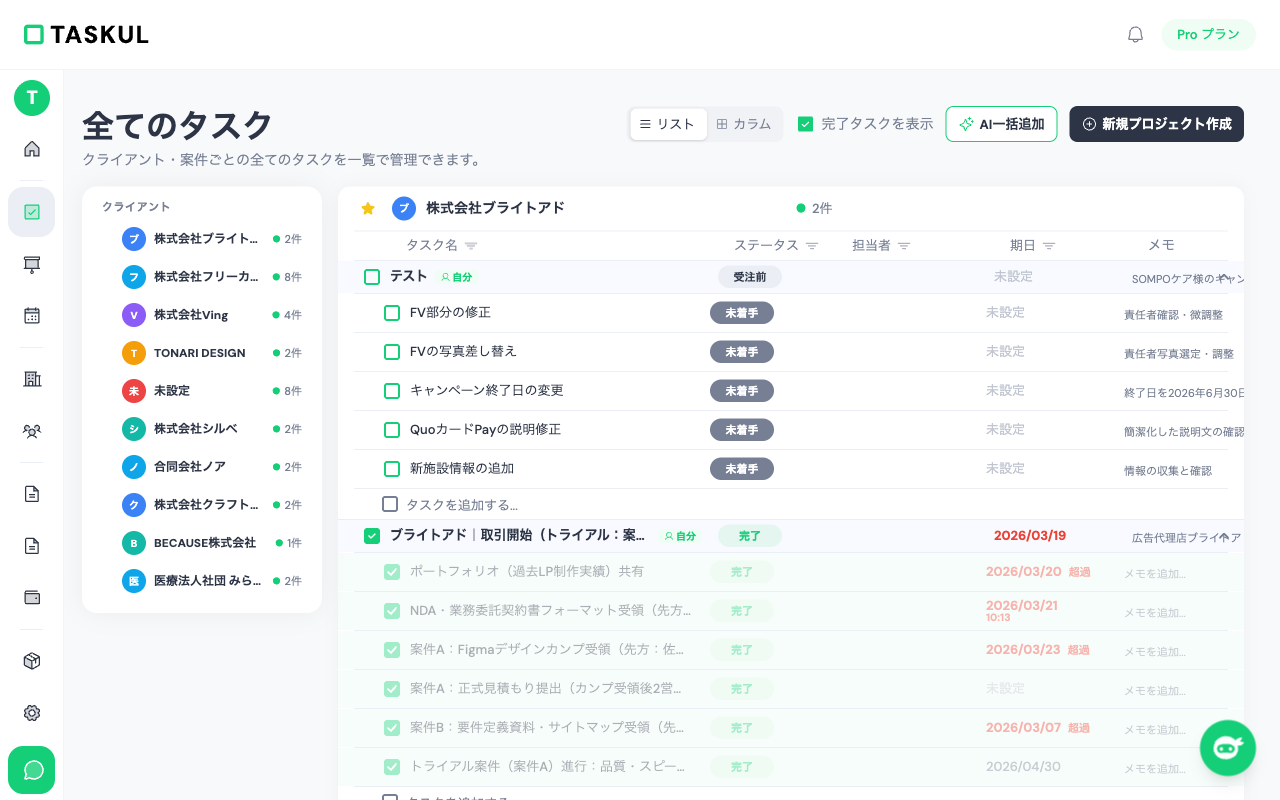The image size is (1280, 800).
Task: Click the TASKUL logo
Action: pyautogui.click(x=86, y=34)
